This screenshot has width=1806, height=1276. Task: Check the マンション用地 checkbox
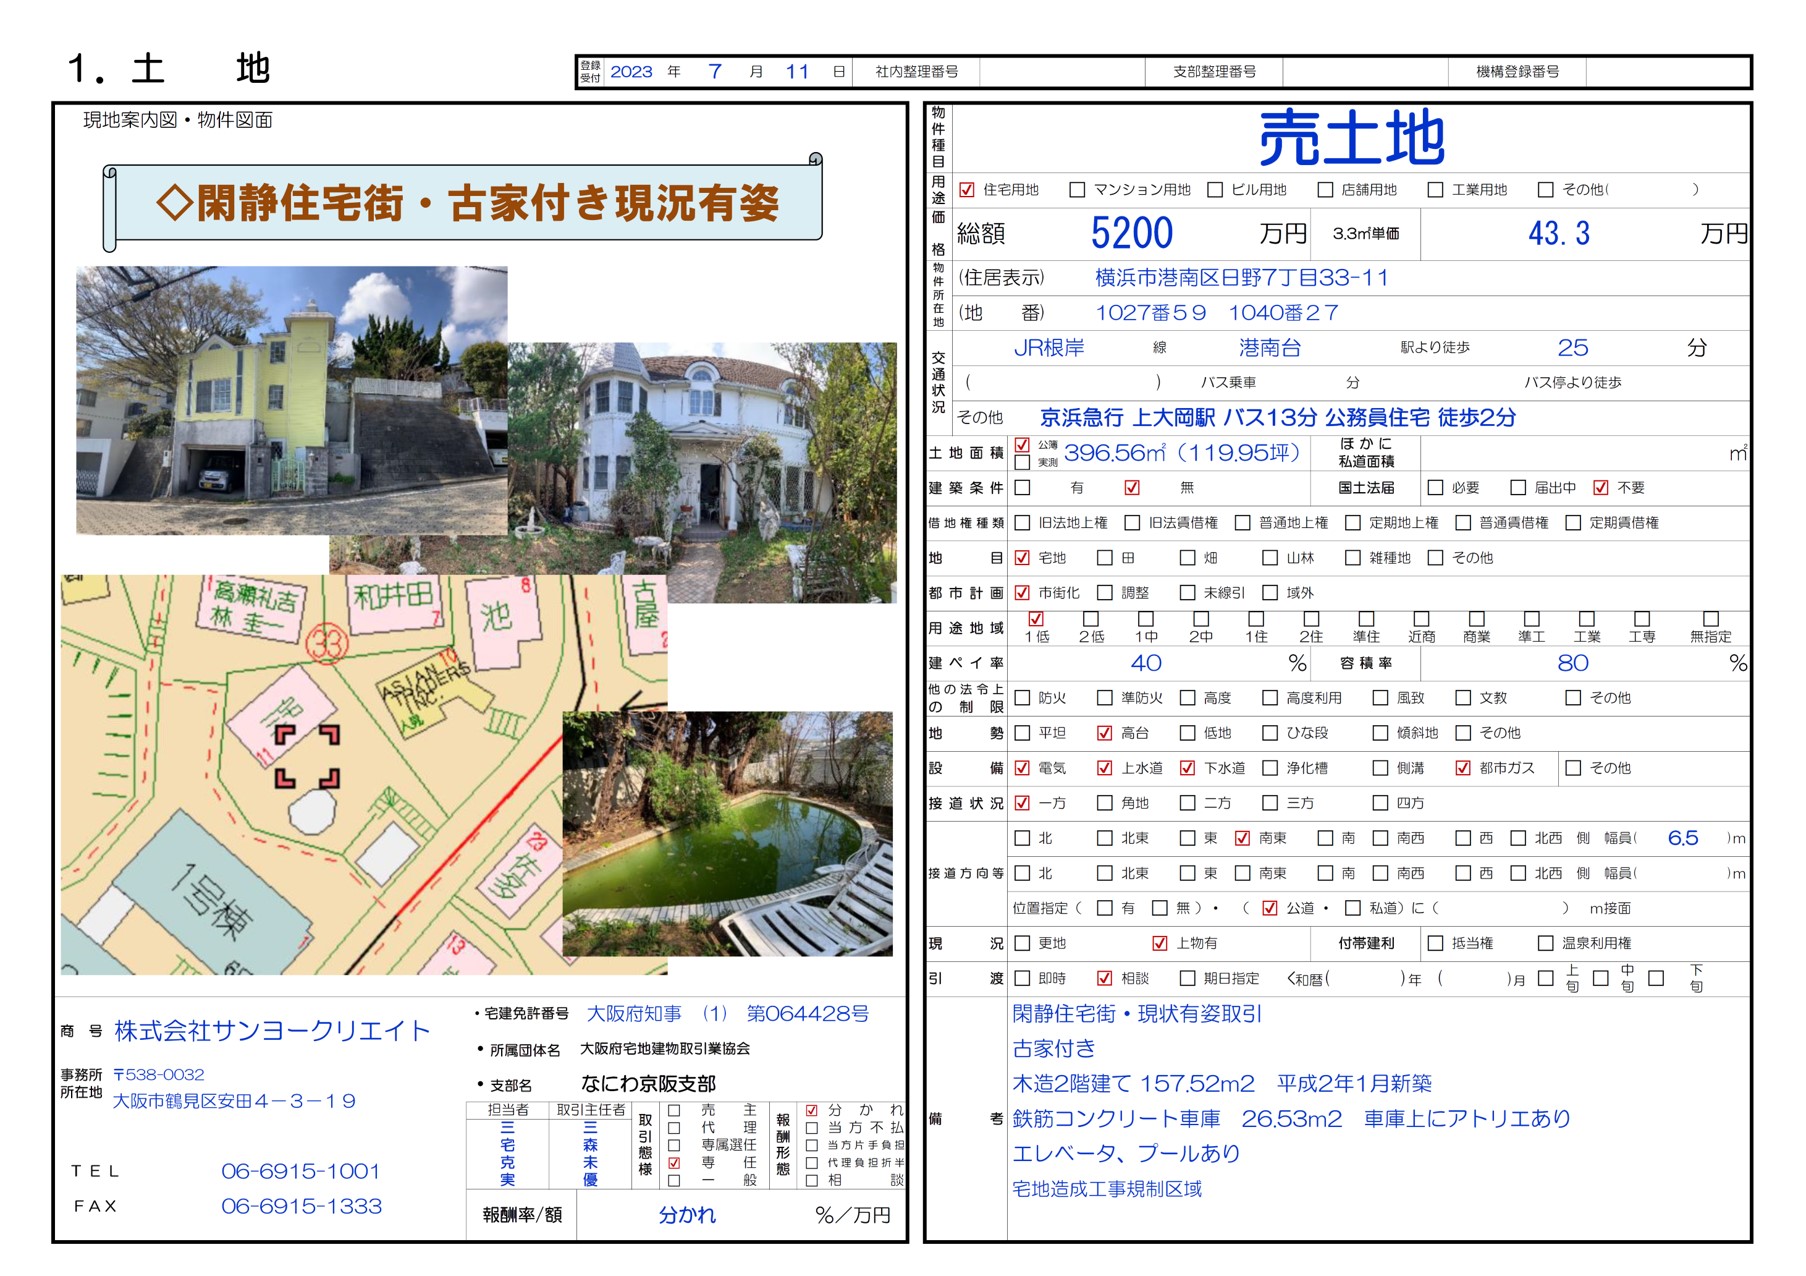pos(1077,190)
